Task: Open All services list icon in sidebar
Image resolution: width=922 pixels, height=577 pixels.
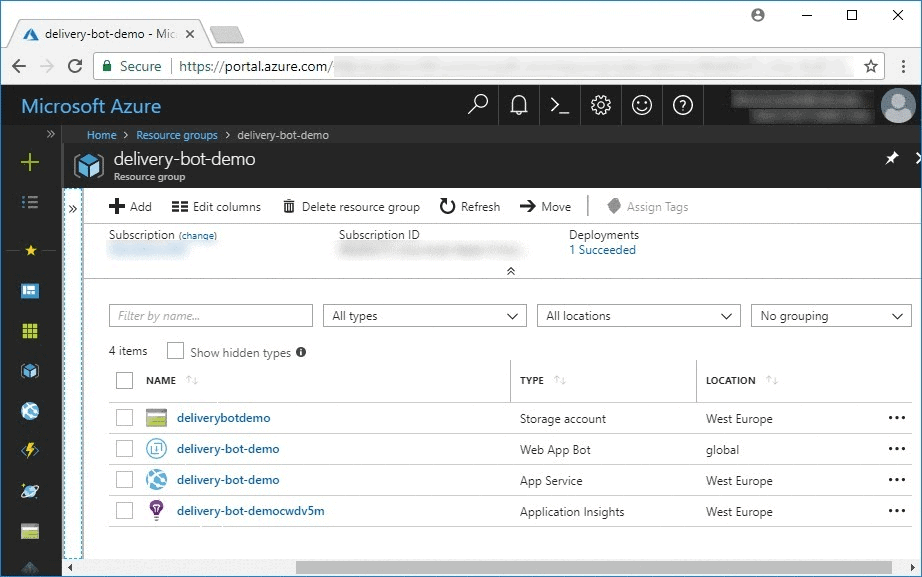Action: (30, 202)
